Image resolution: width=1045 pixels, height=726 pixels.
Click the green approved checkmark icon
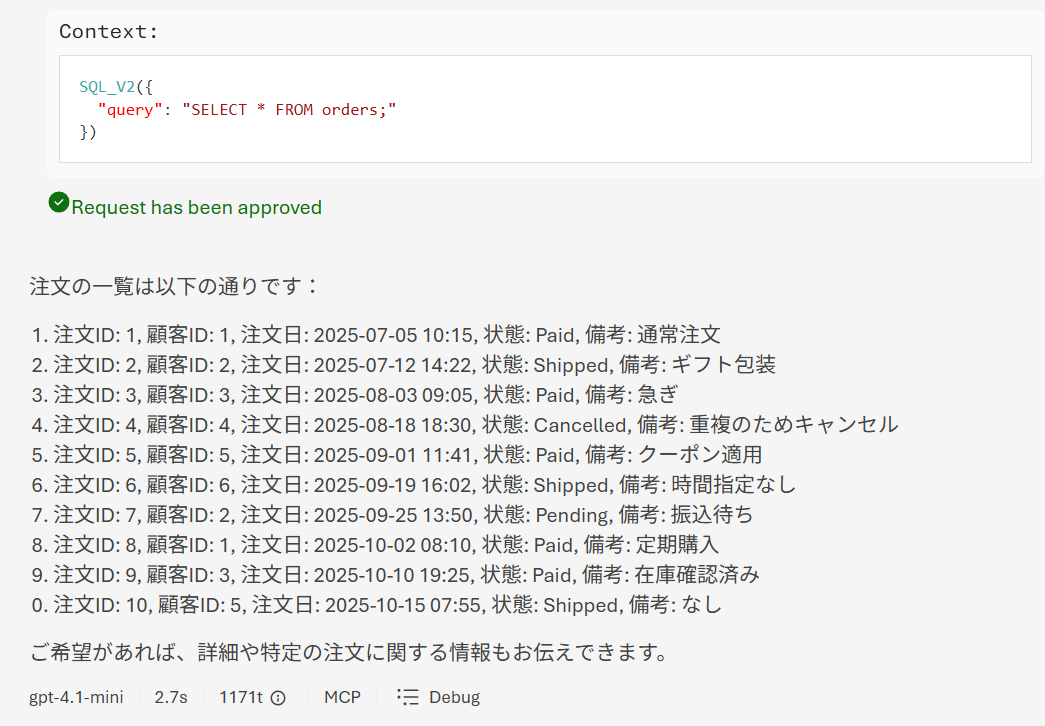[59, 202]
